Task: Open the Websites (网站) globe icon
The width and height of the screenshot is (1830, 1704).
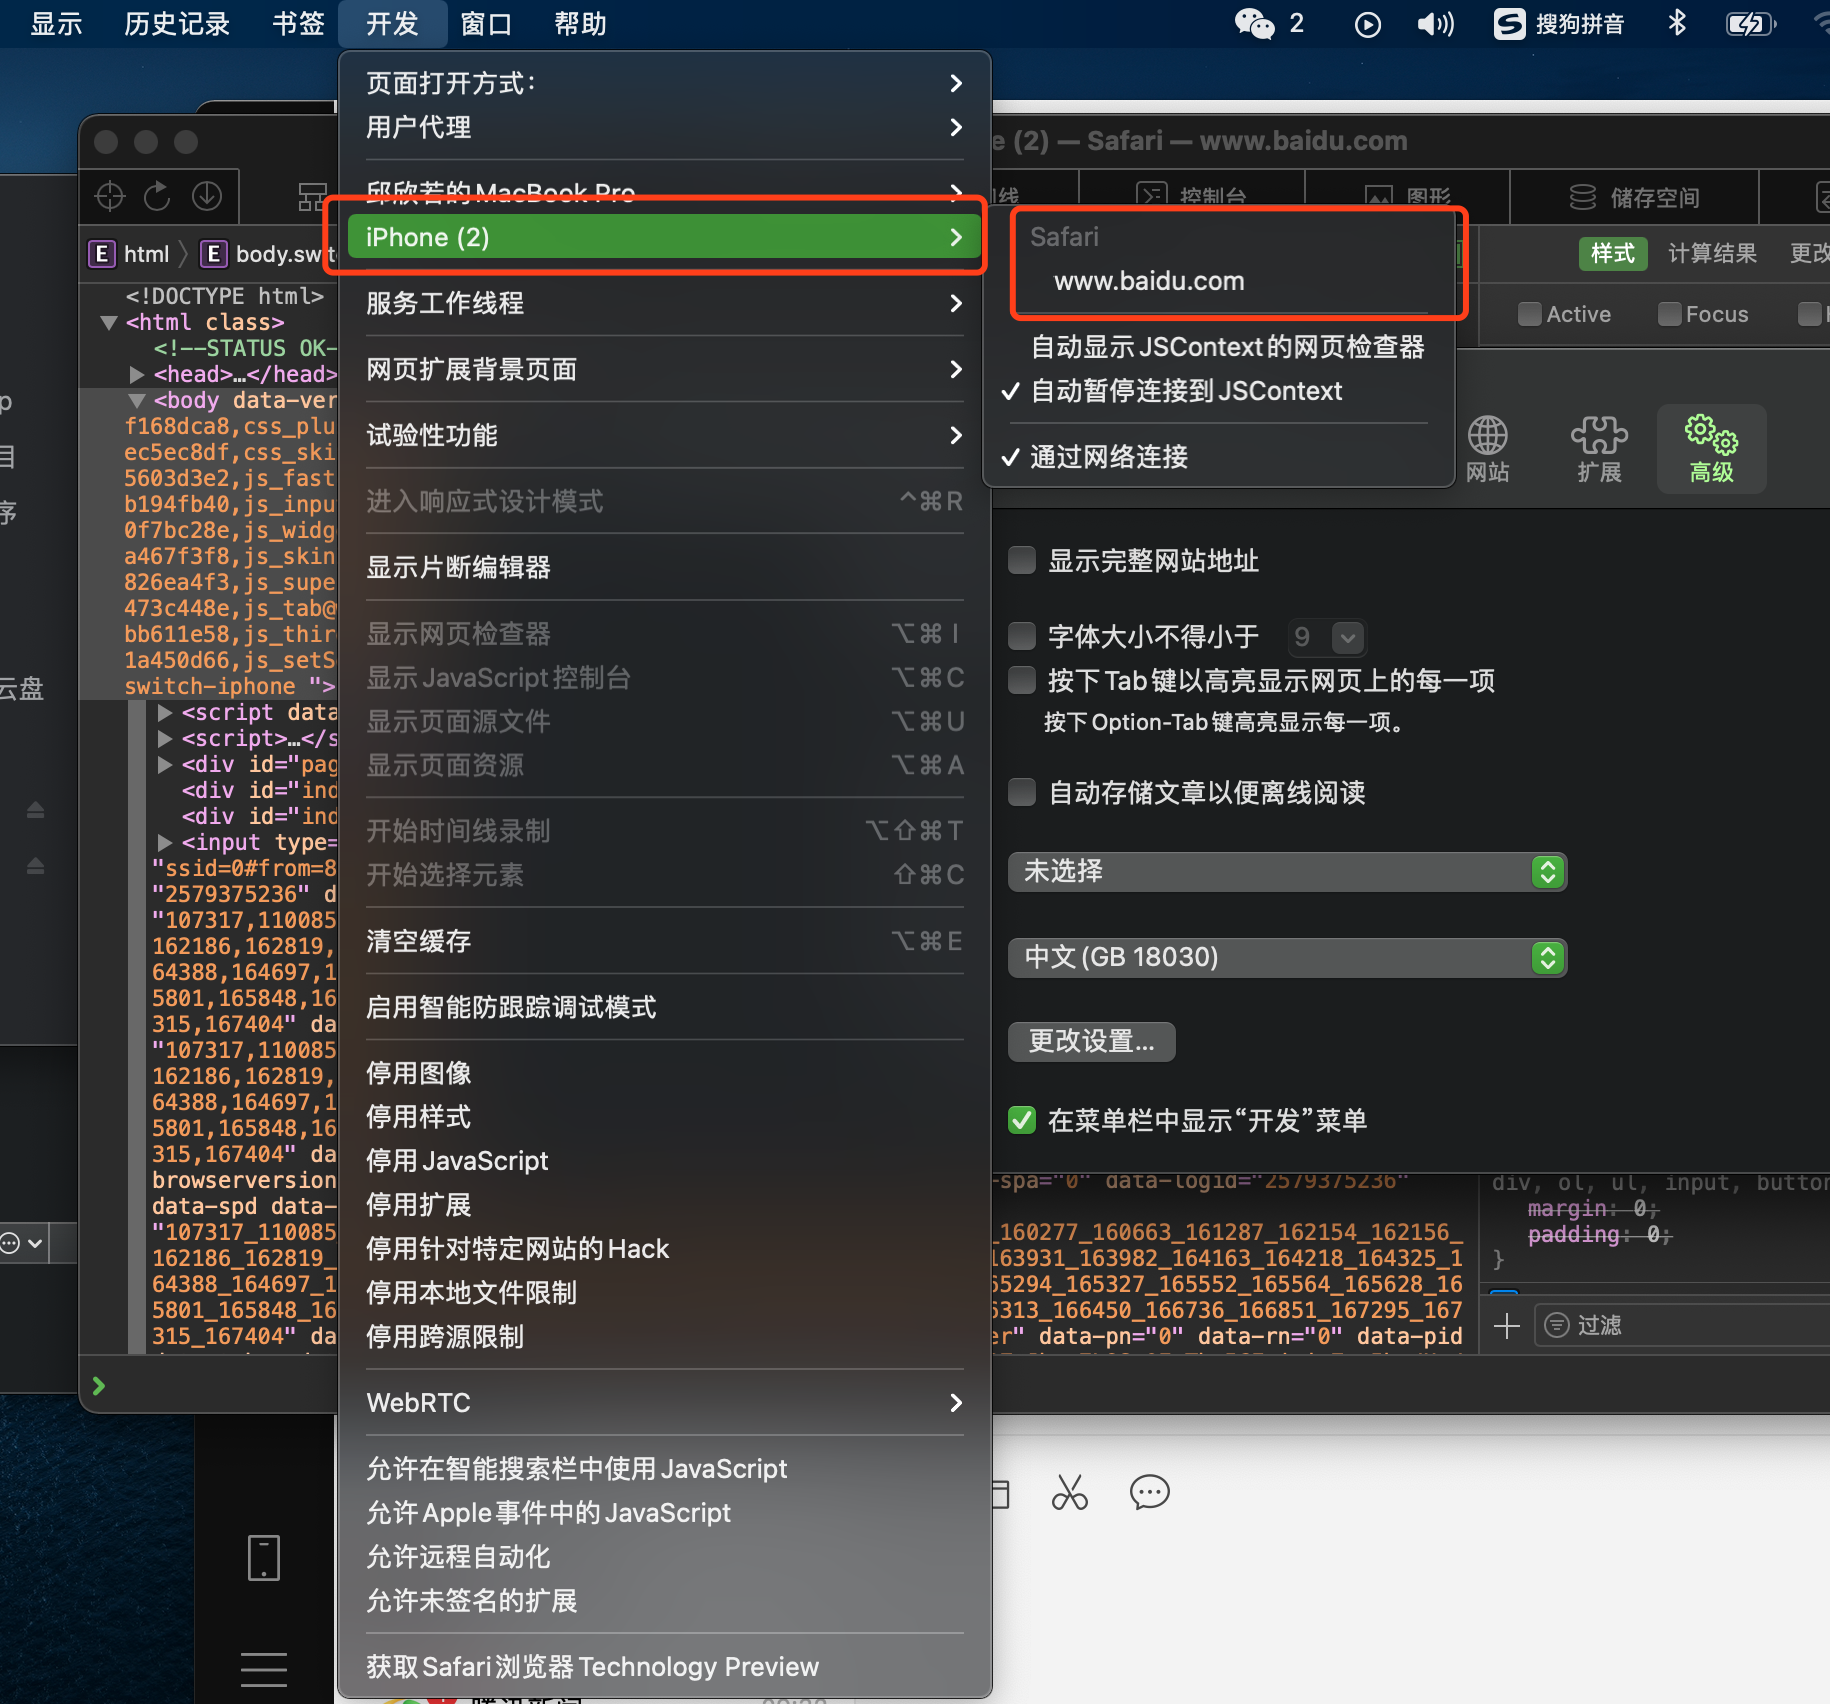Action: click(x=1487, y=450)
